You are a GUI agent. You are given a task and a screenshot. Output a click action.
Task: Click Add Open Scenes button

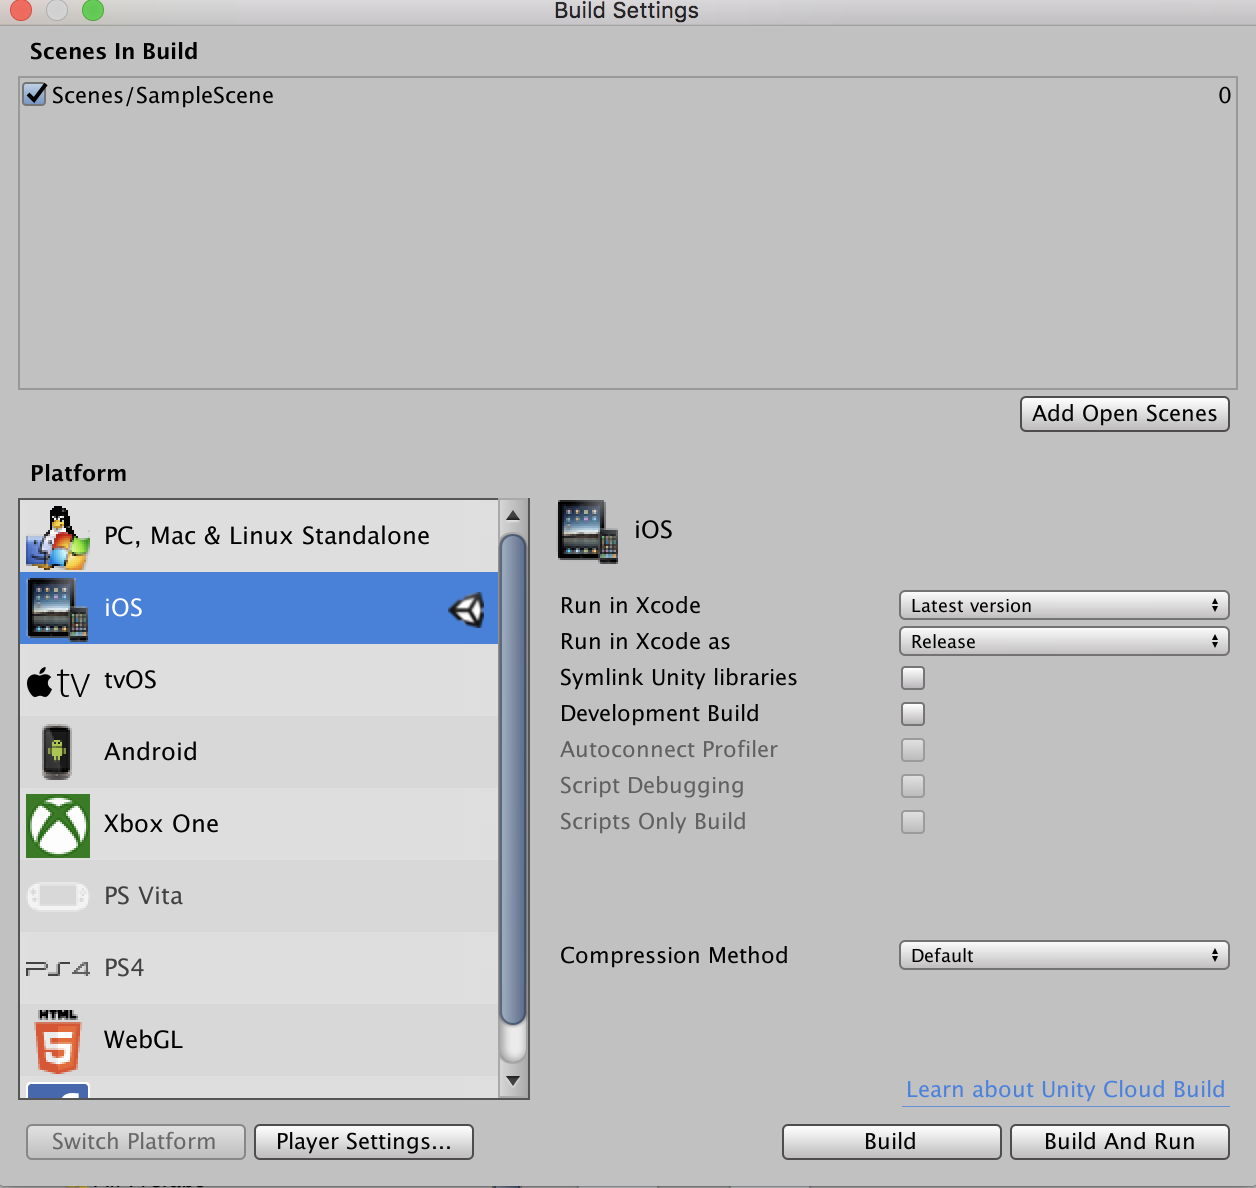1125,414
